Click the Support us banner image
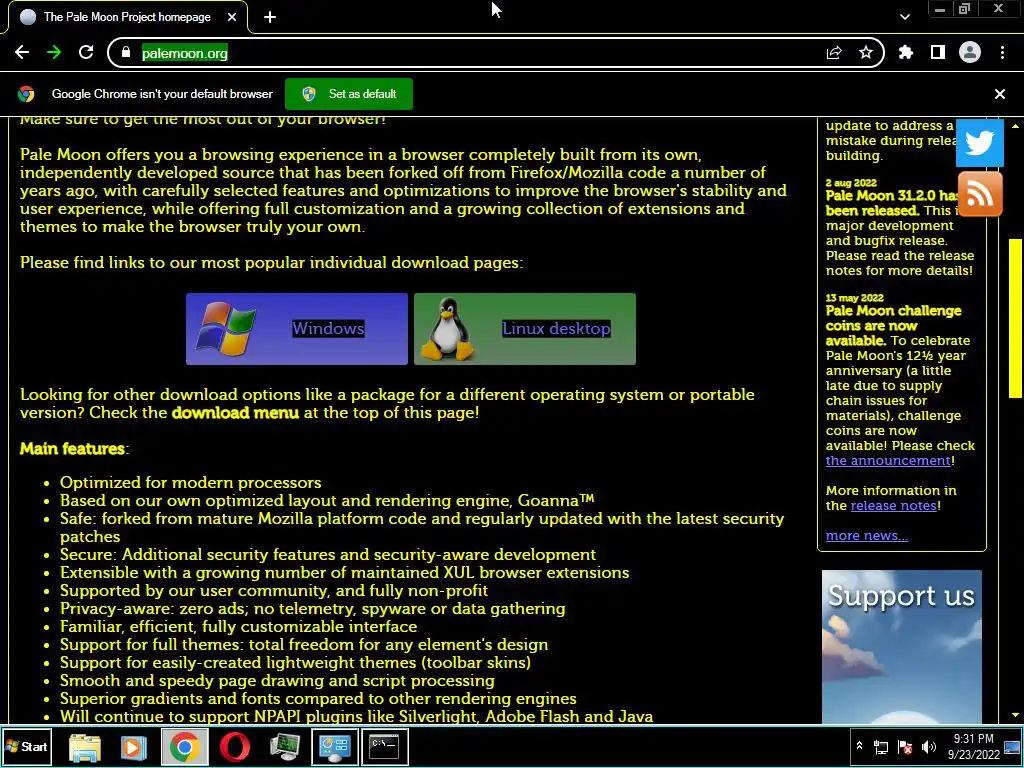This screenshot has width=1024, height=768. coord(901,647)
